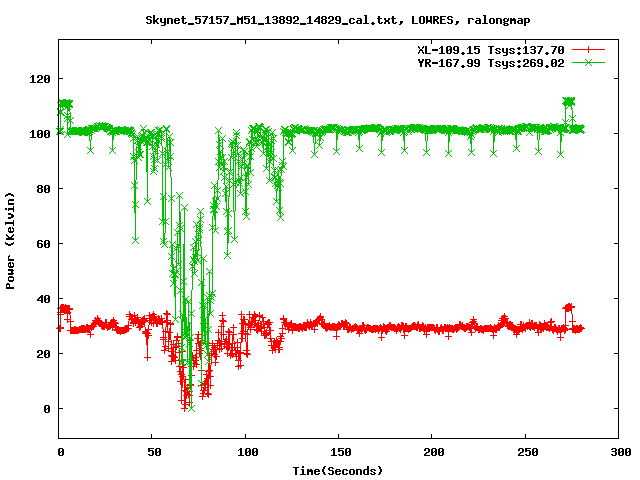Click the 250 x-axis tick label
This screenshot has width=640, height=480.
click(527, 452)
